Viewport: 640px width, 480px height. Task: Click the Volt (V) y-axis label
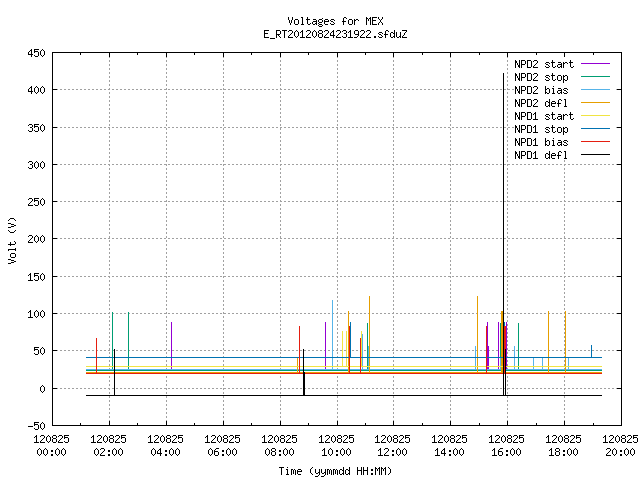(x=12, y=240)
